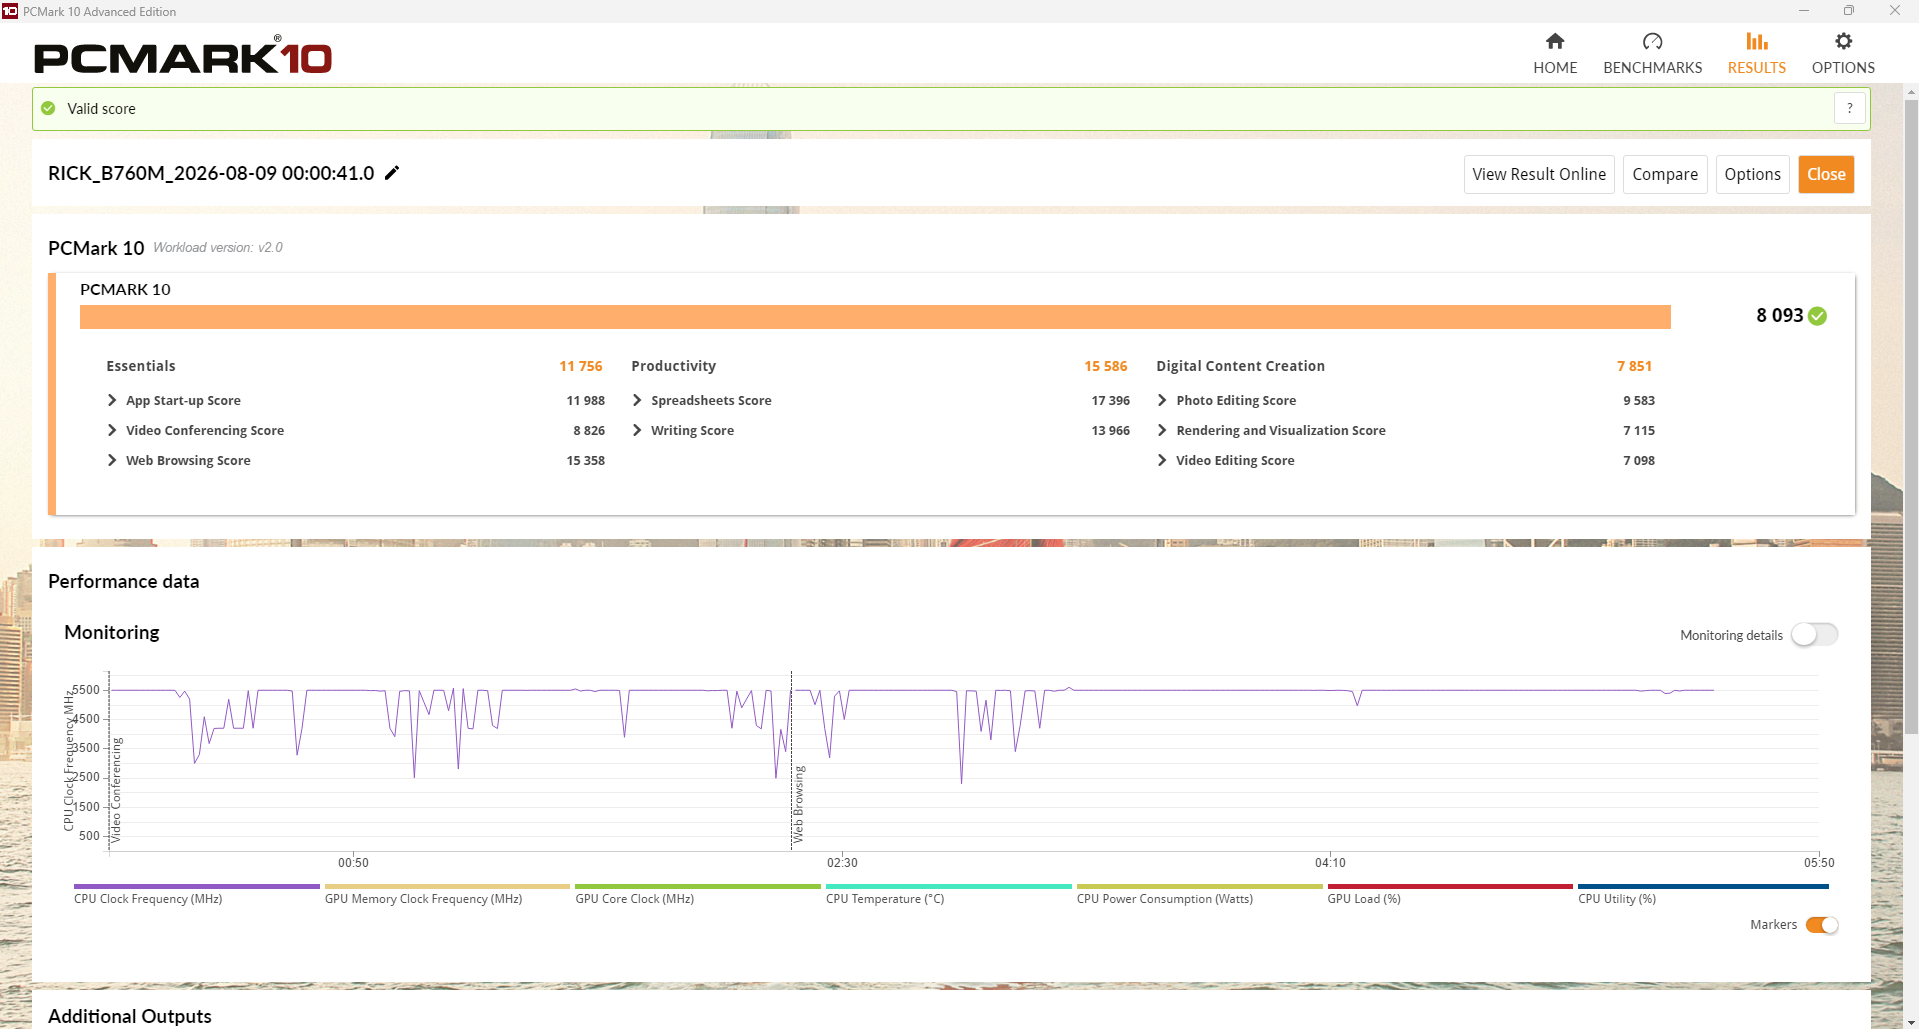1919x1029 pixels.
Task: Click the Video Editing Score value 7 098
Action: click(x=1639, y=460)
